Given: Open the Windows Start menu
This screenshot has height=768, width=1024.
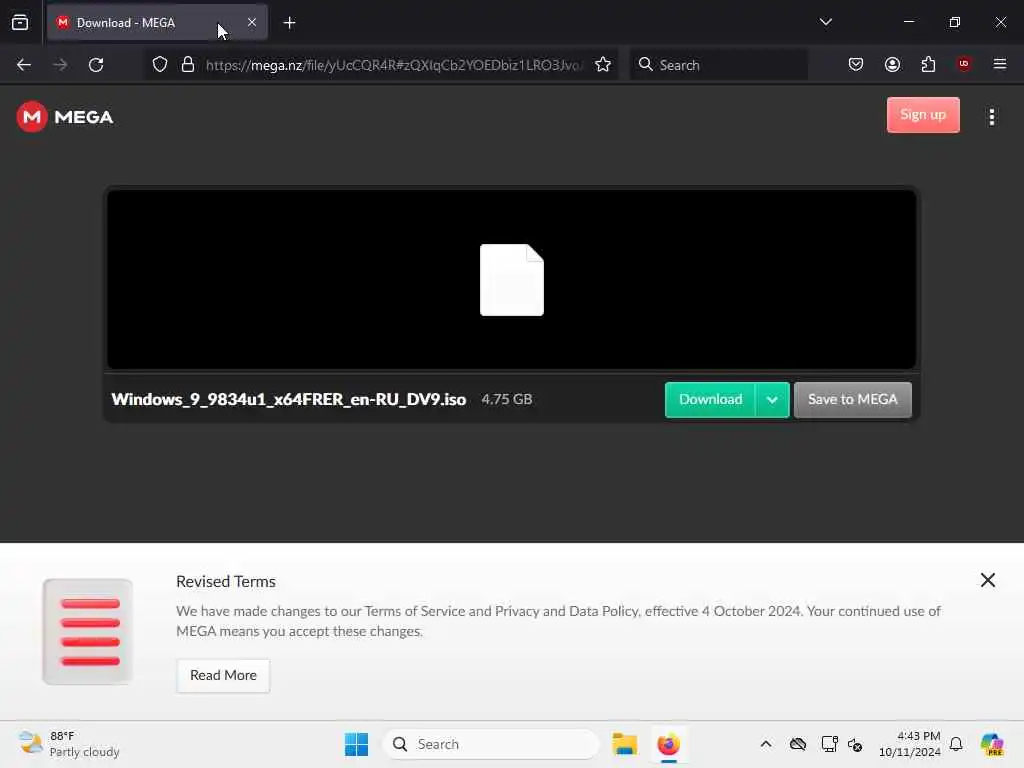Looking at the screenshot, I should point(356,744).
